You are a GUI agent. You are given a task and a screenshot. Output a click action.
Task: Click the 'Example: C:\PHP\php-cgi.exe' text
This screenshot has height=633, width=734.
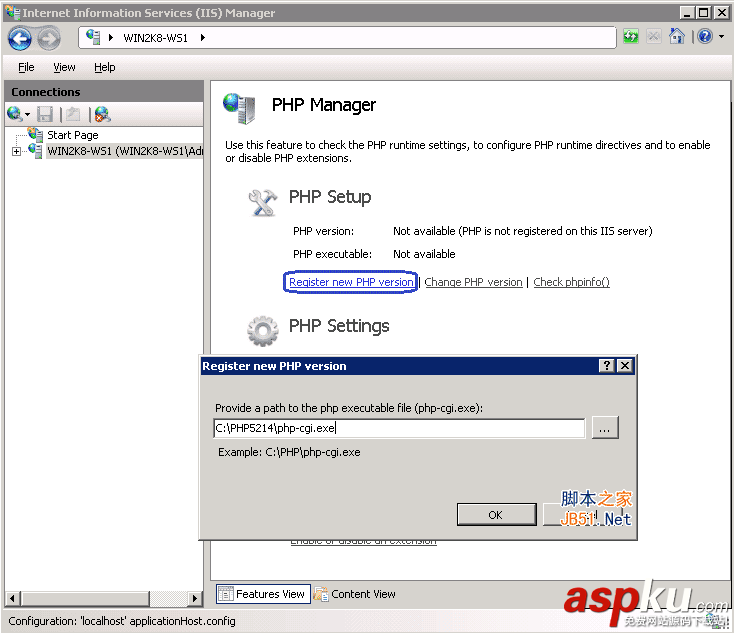click(289, 452)
